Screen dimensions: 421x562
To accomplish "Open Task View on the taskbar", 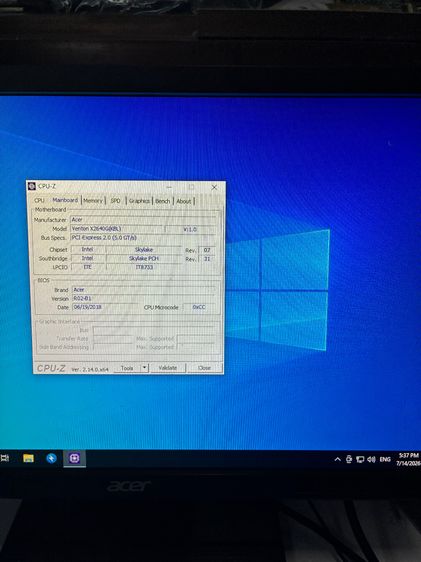I will (5, 458).
